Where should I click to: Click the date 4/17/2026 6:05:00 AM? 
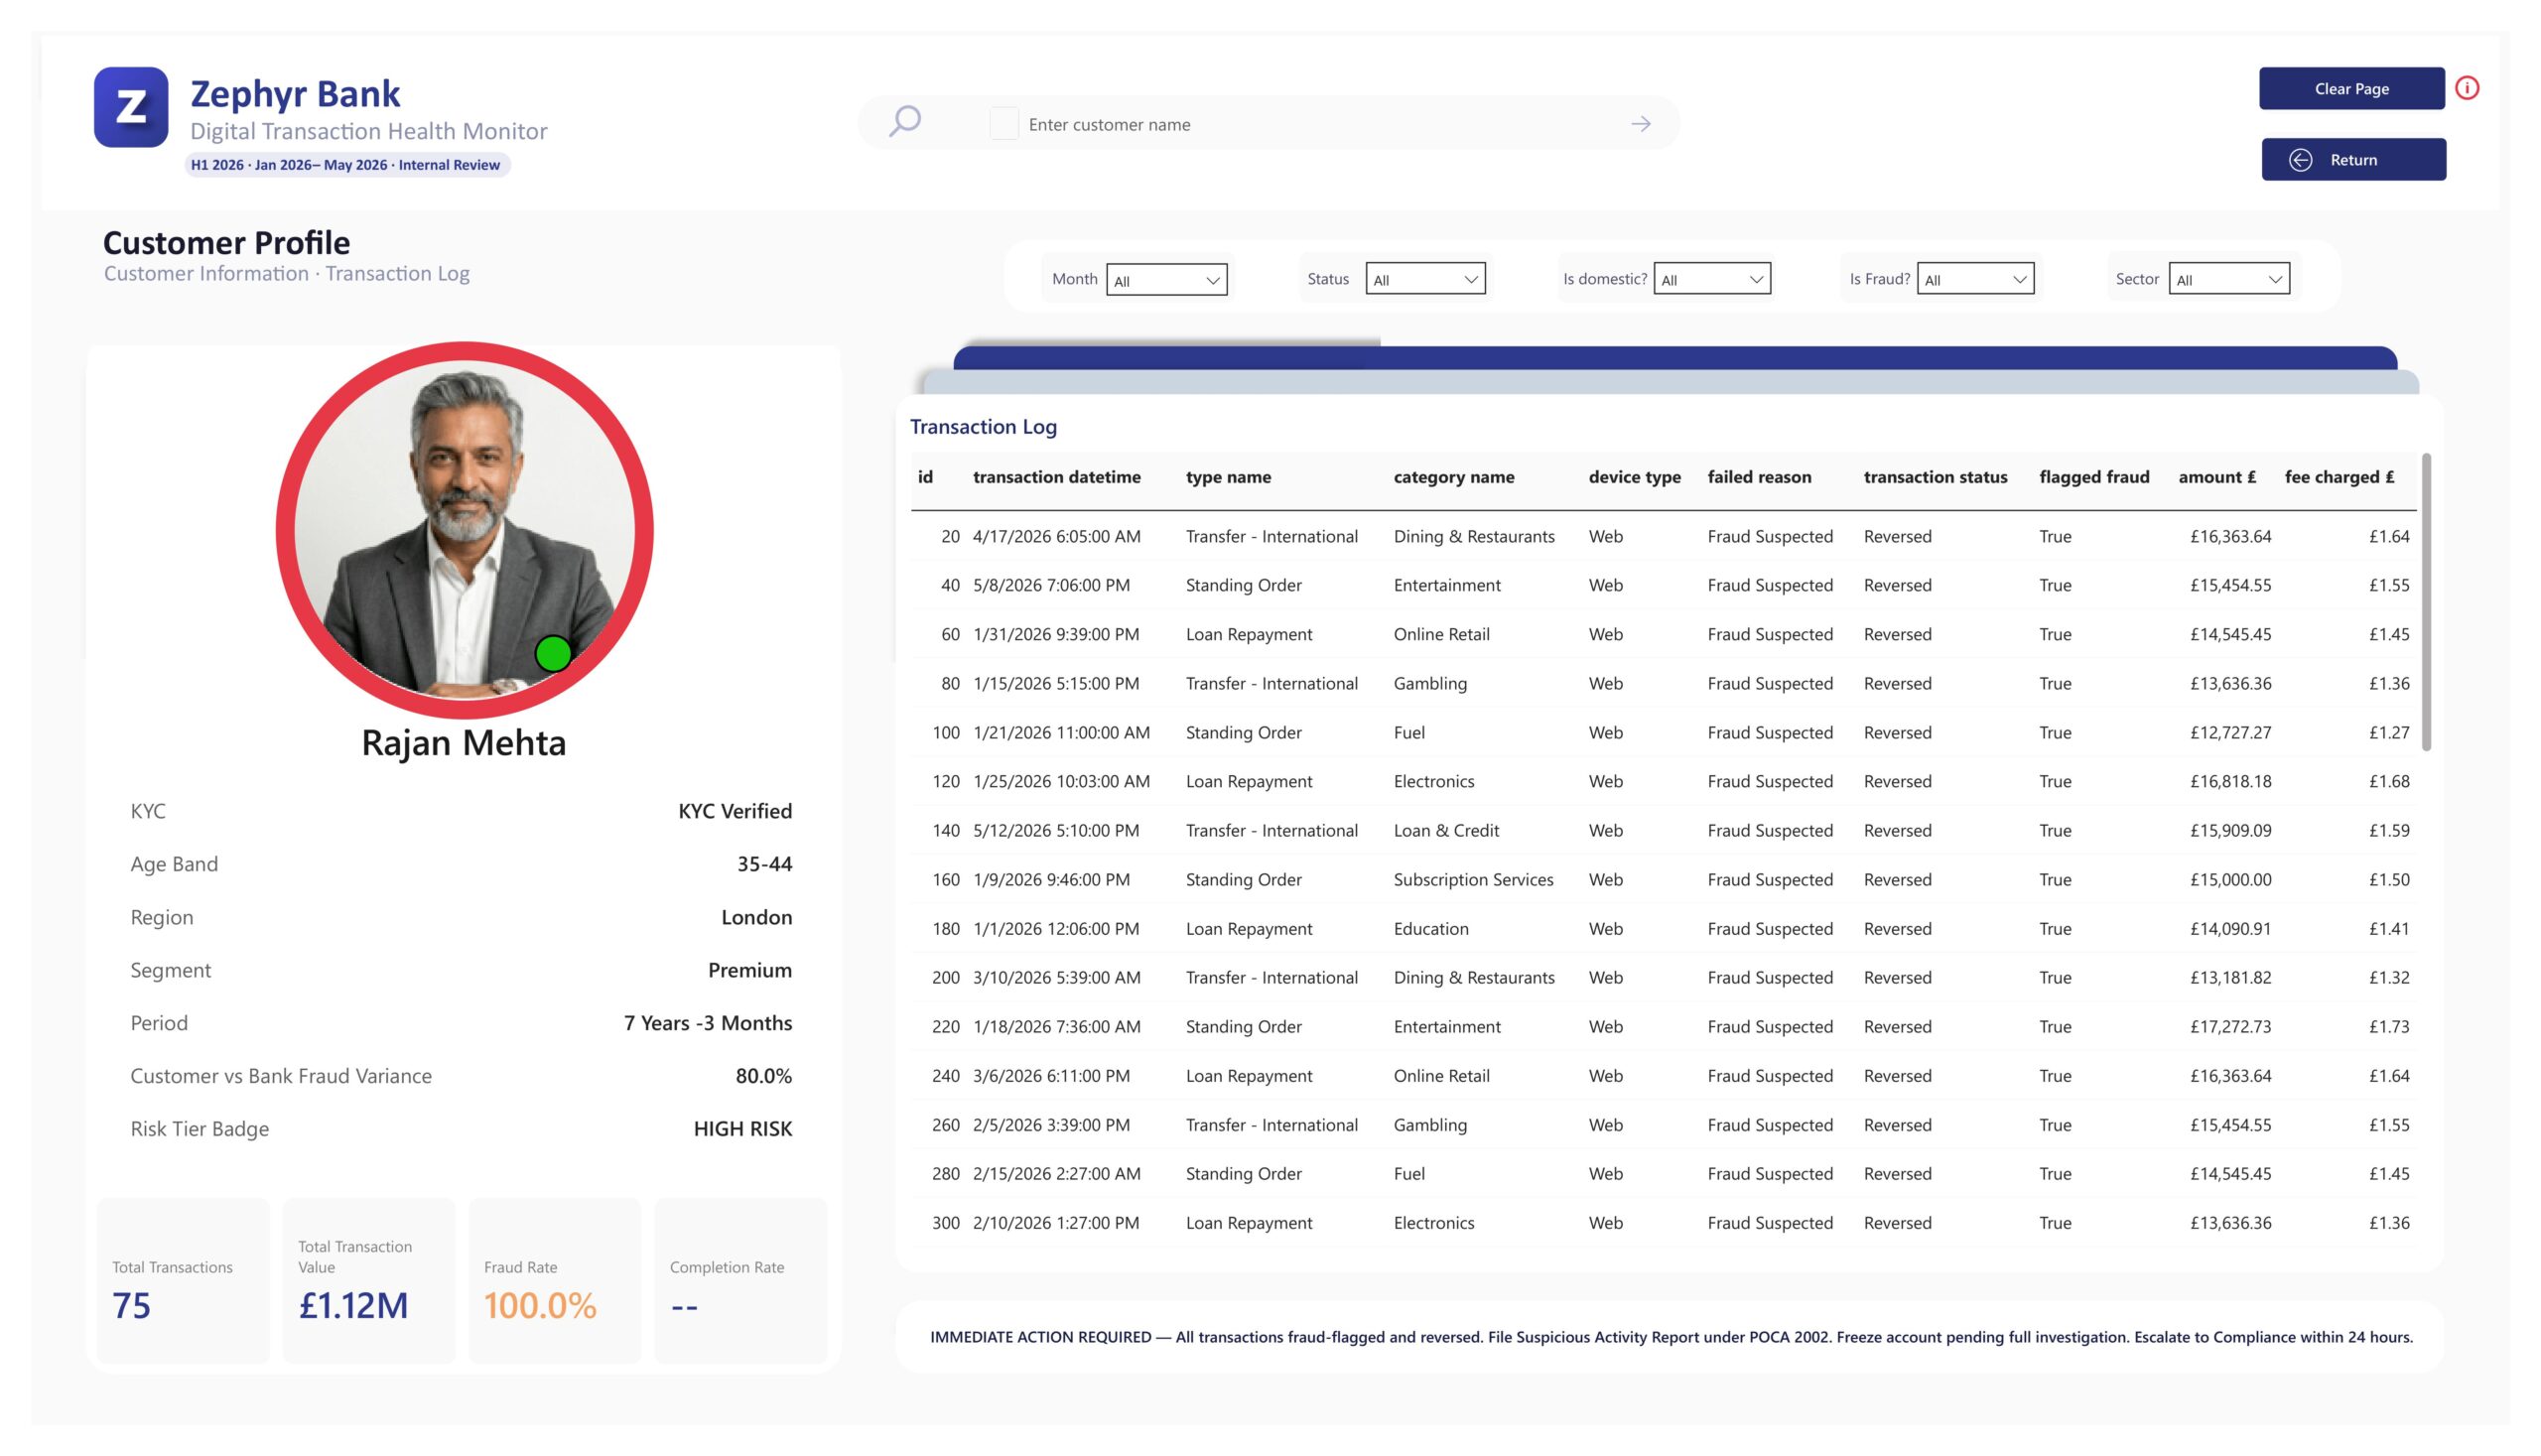pos(1056,536)
